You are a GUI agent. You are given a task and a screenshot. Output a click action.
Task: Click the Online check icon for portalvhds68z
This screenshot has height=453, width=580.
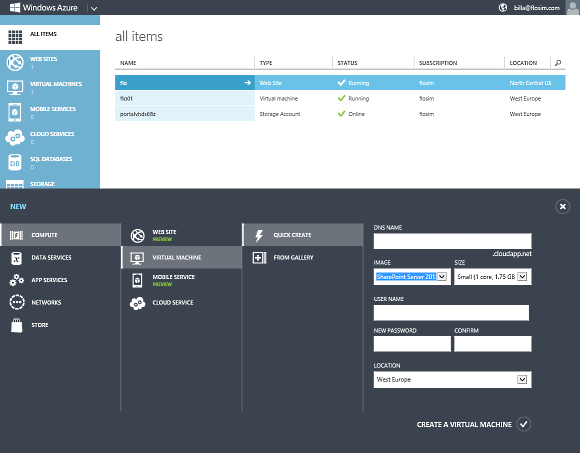pos(341,114)
